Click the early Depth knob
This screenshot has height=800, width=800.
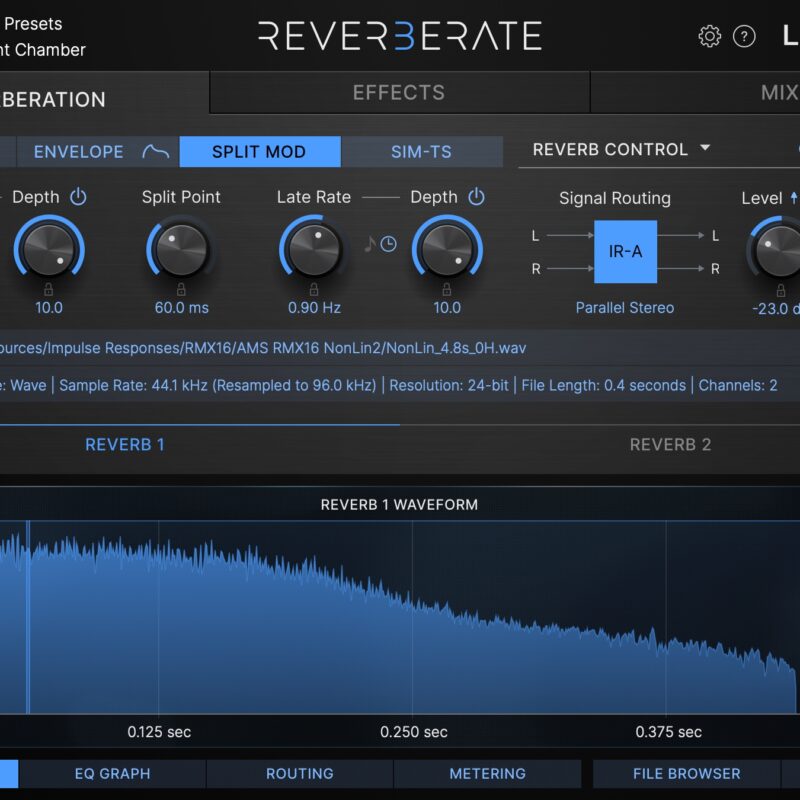click(49, 250)
